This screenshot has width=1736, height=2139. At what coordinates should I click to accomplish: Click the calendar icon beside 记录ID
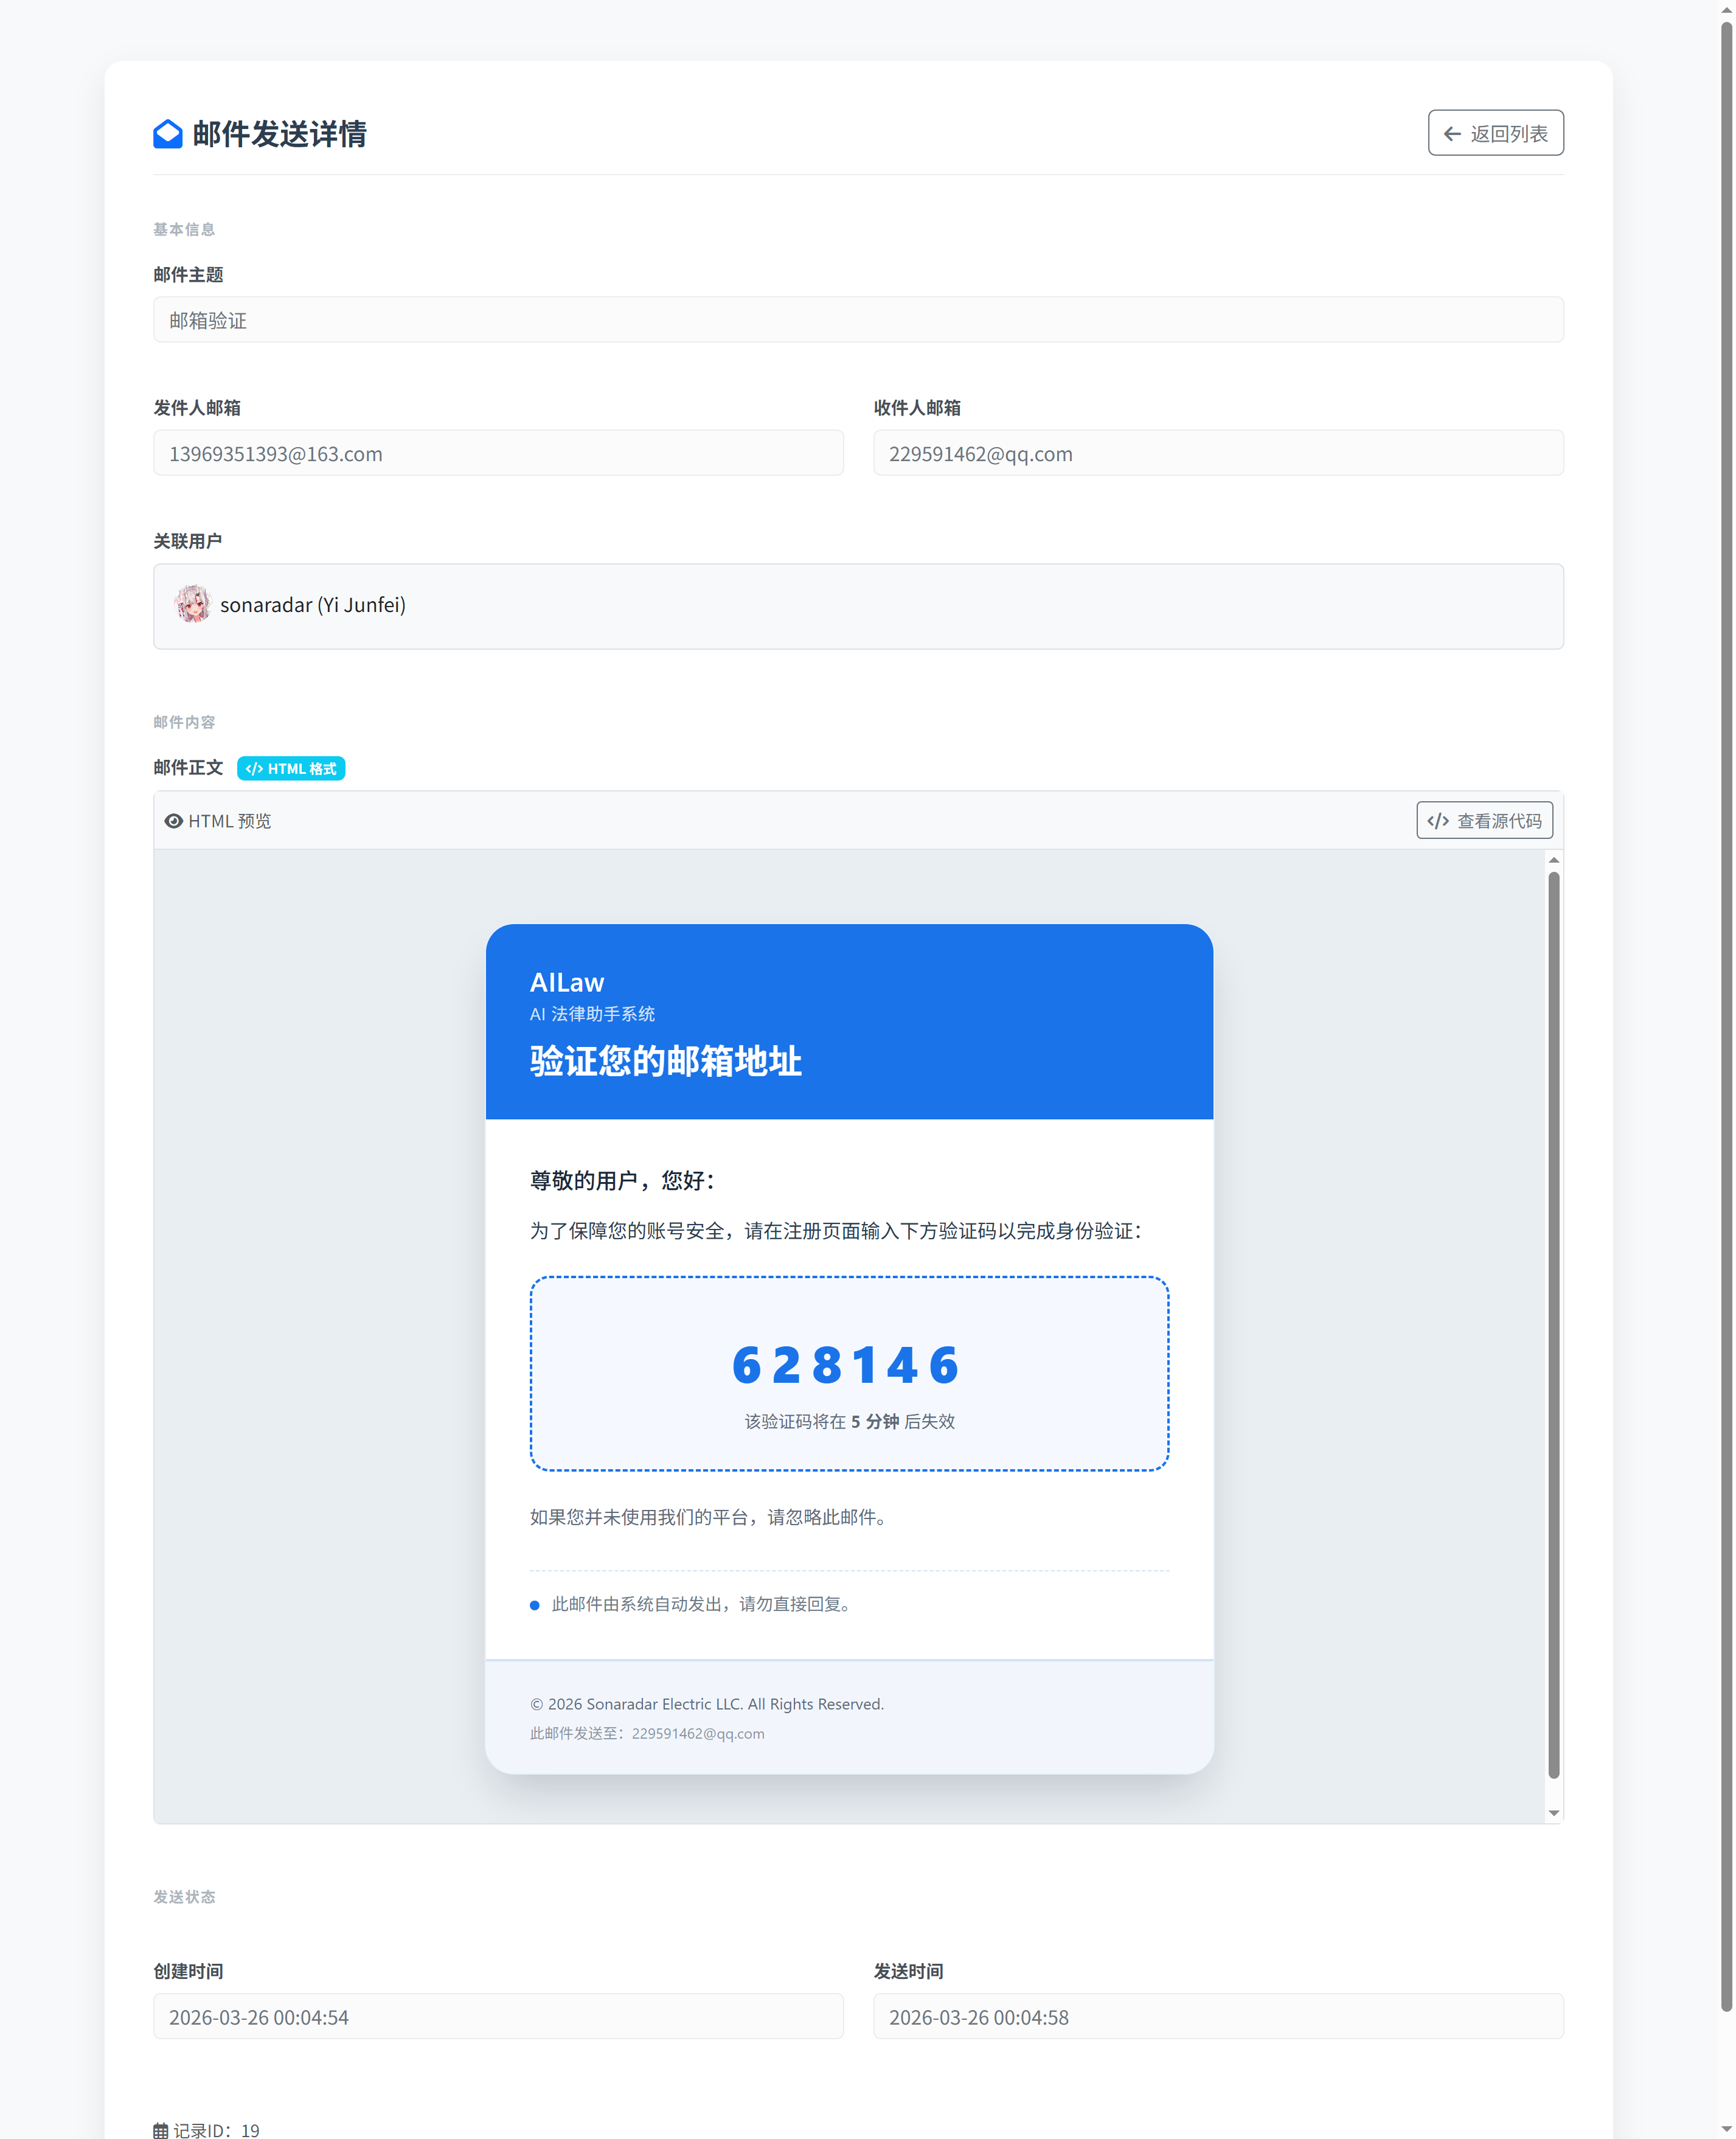[x=161, y=2130]
